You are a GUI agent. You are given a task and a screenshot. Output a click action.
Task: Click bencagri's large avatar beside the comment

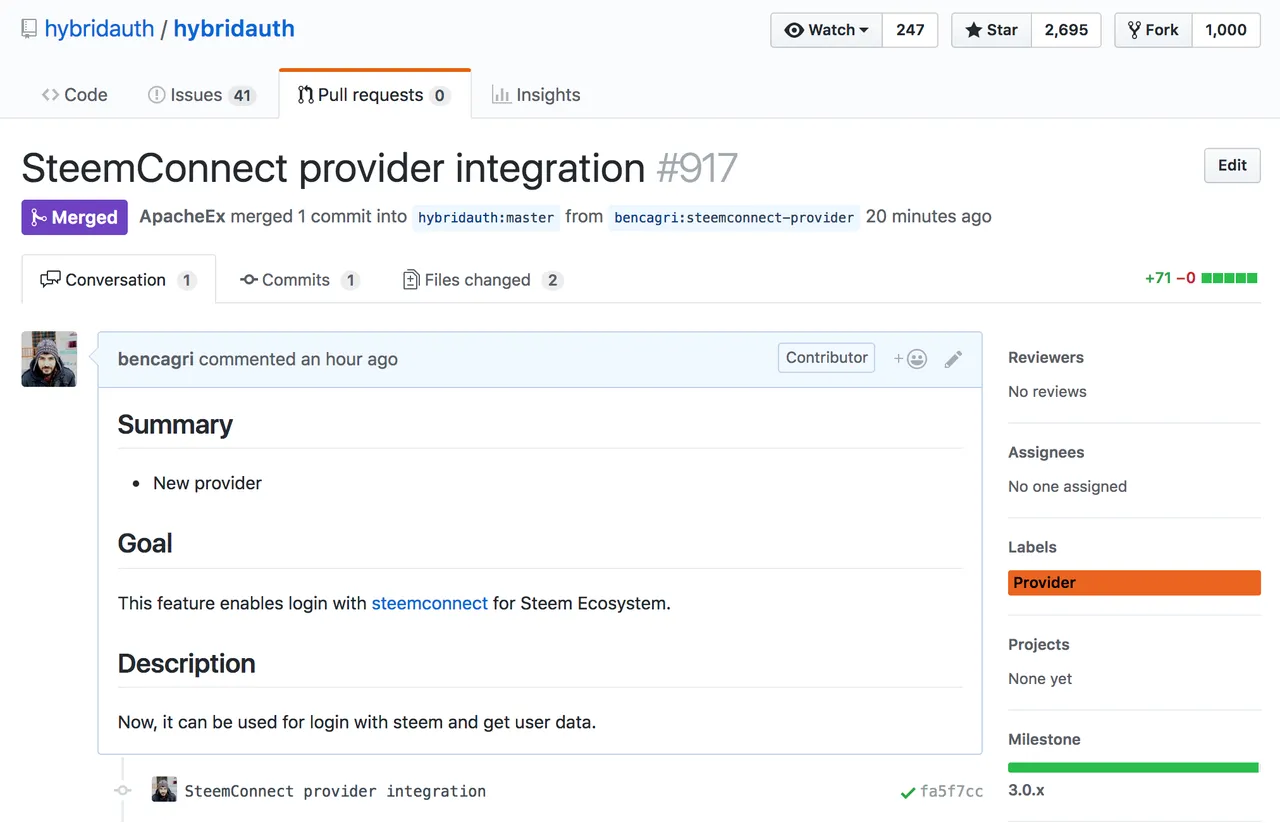[49, 359]
